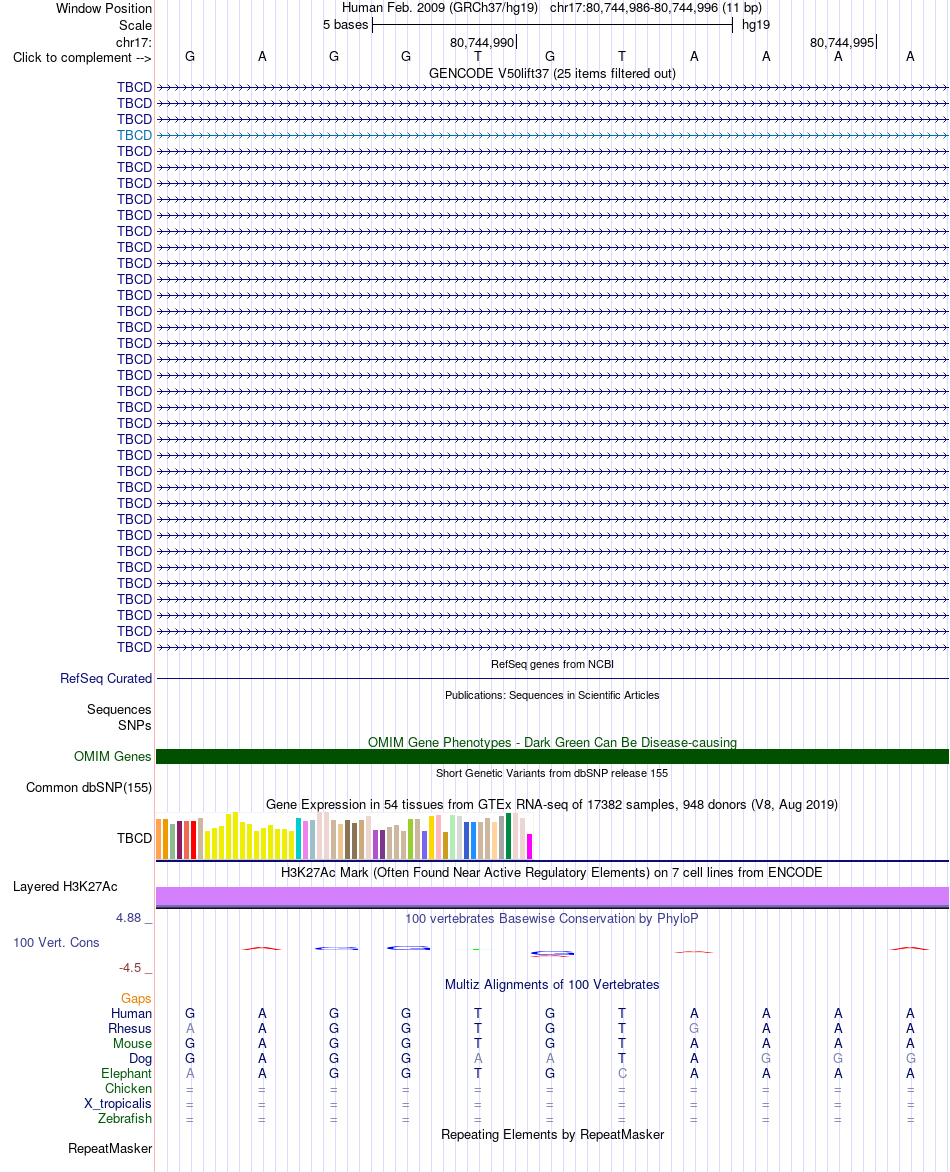Click the chr17: ruler label

(134, 43)
